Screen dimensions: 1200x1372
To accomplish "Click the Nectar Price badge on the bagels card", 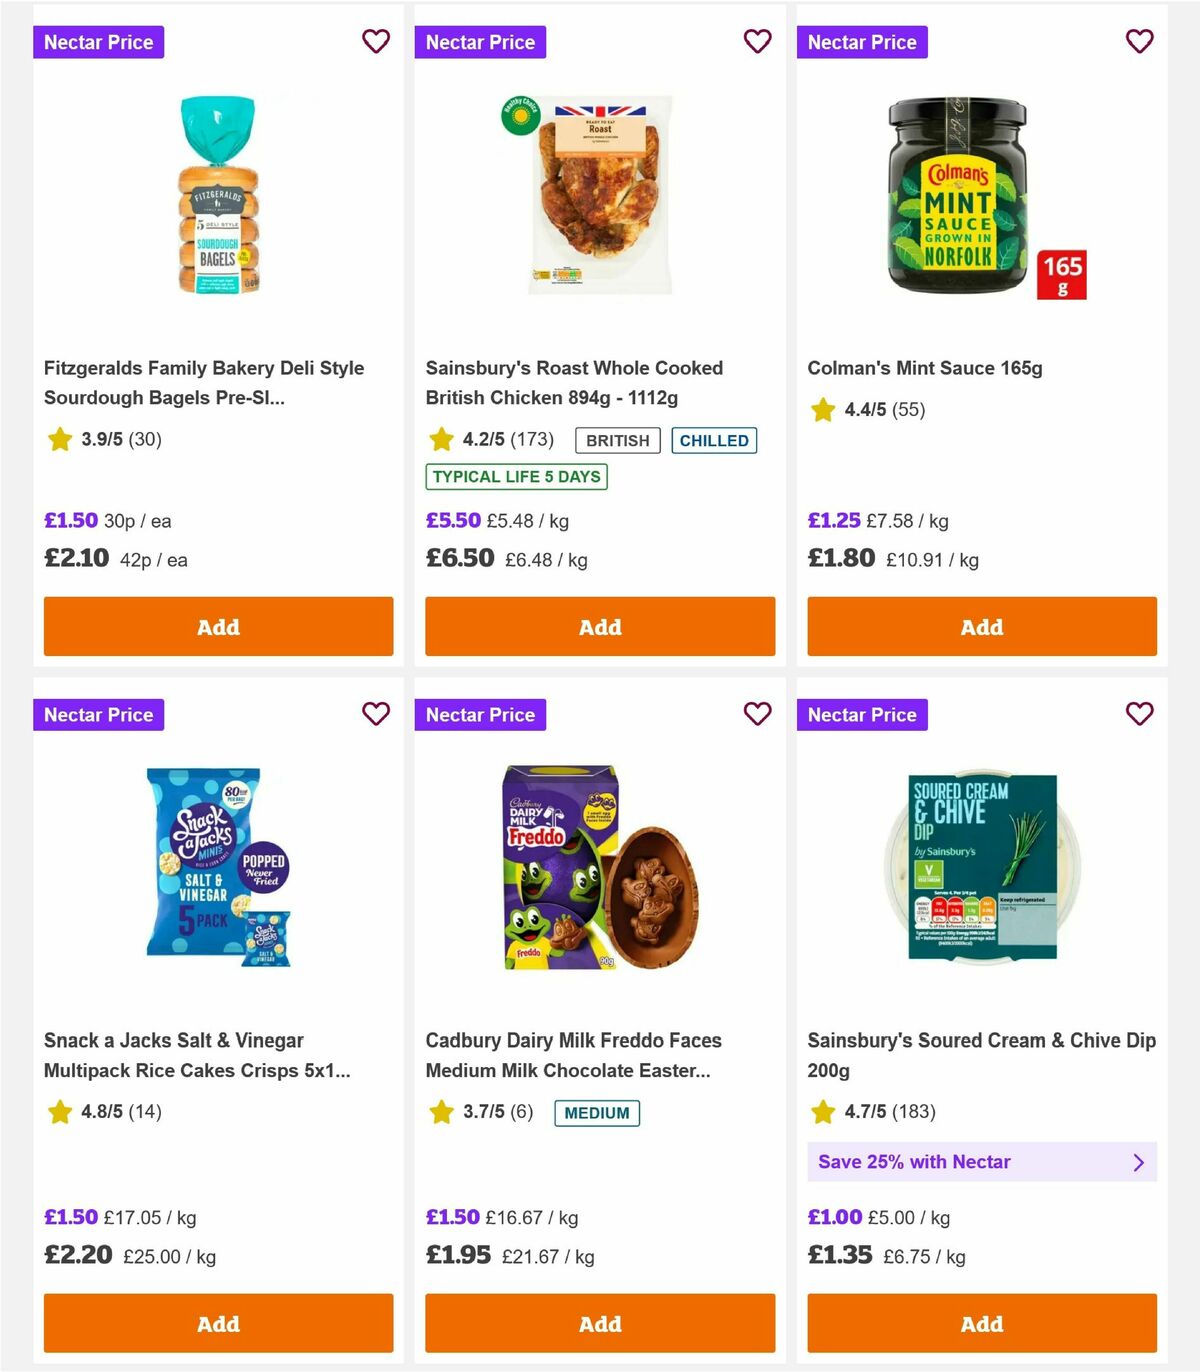I will pyautogui.click(x=98, y=42).
